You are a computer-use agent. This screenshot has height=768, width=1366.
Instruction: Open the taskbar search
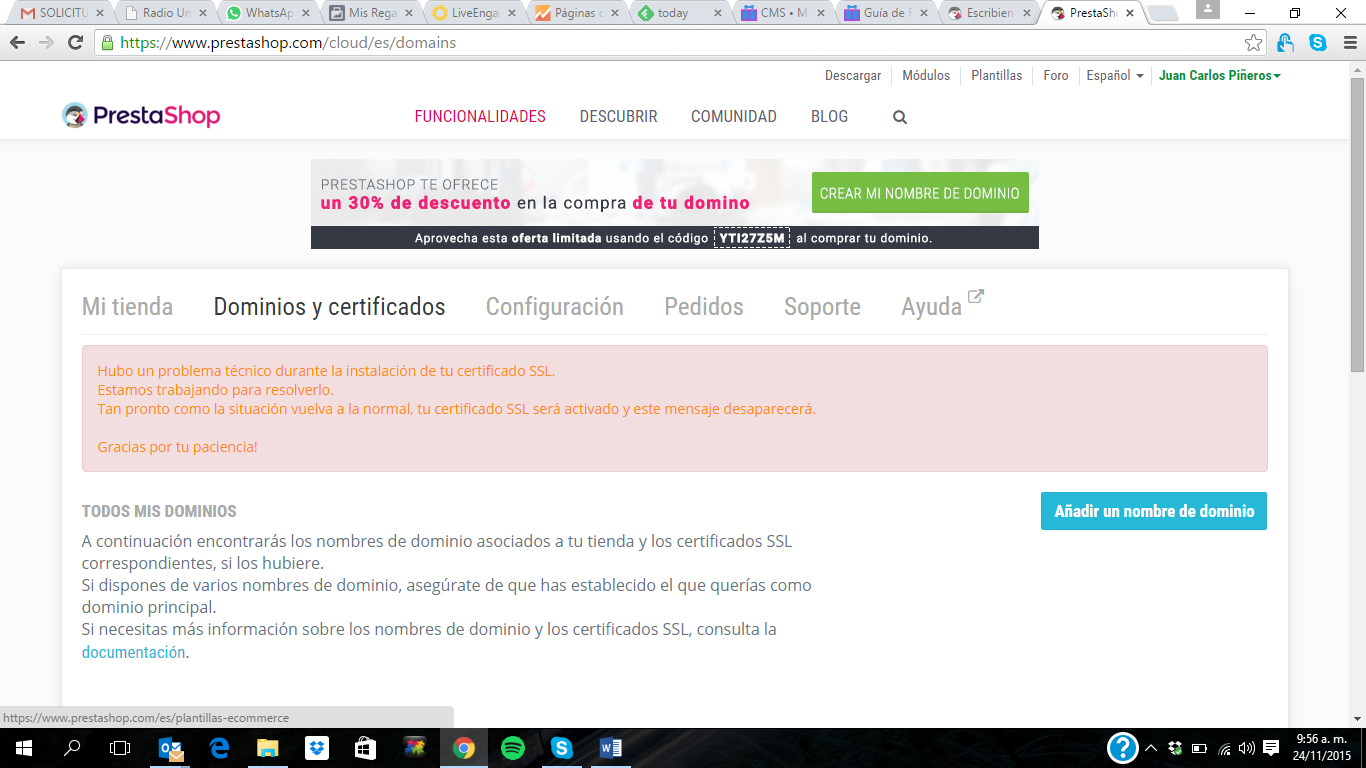[x=72, y=748]
